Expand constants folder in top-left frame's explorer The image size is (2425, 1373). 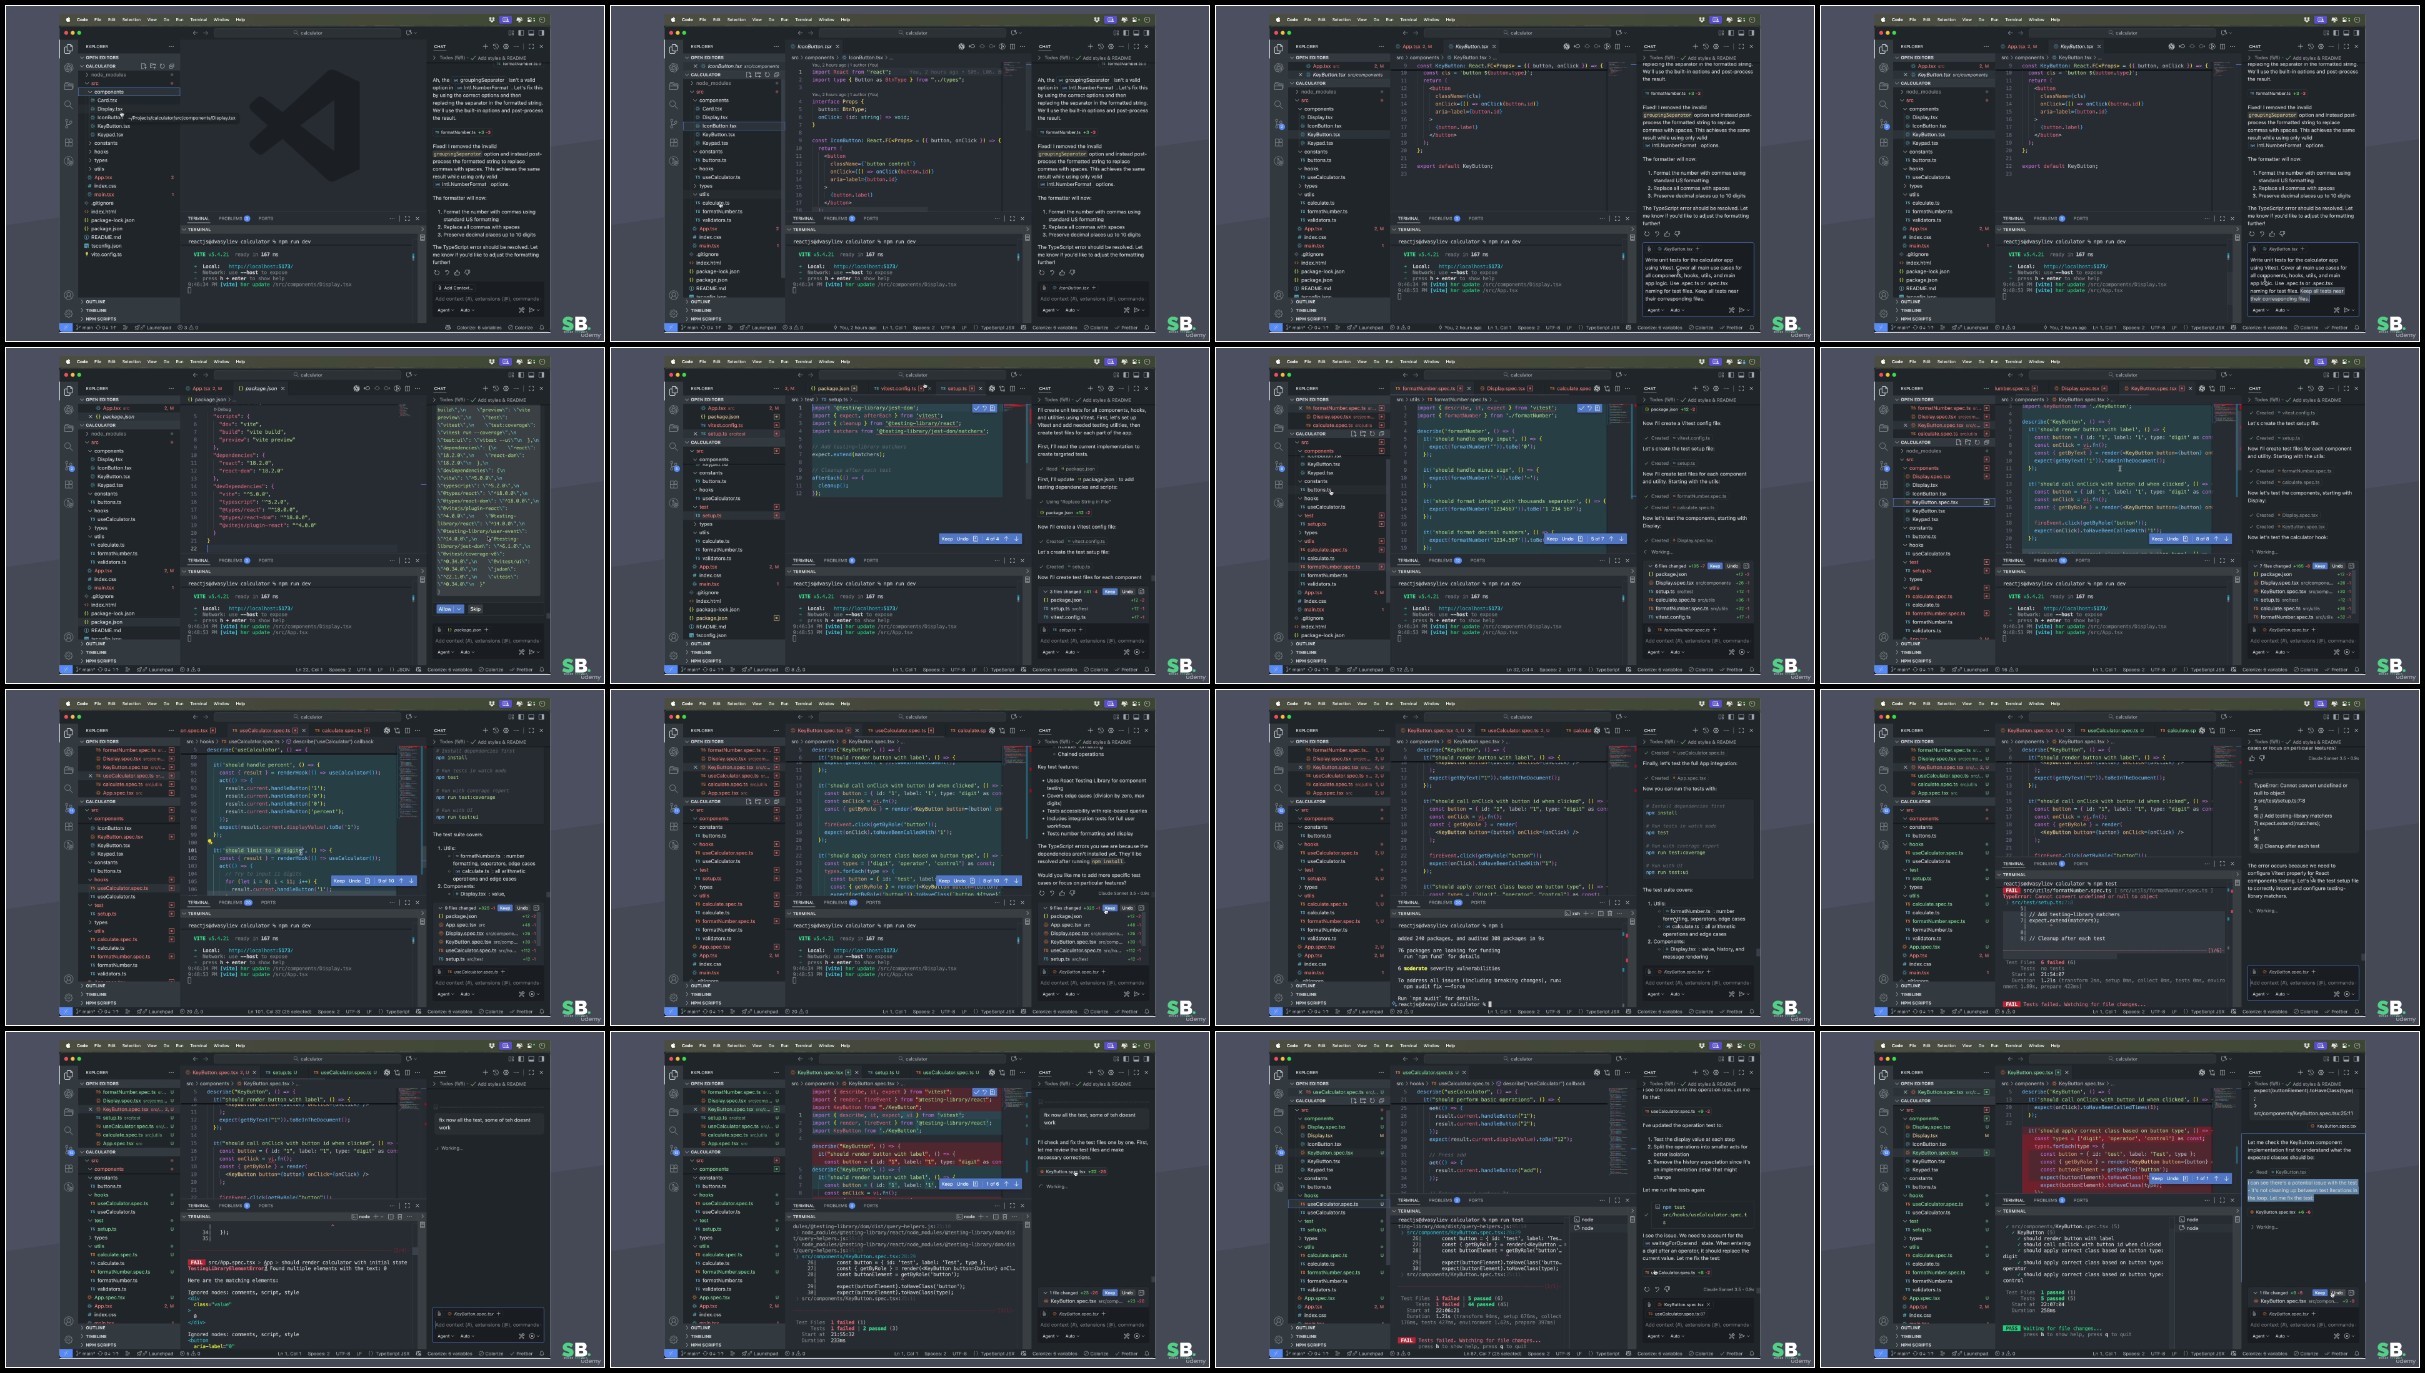click(x=106, y=143)
